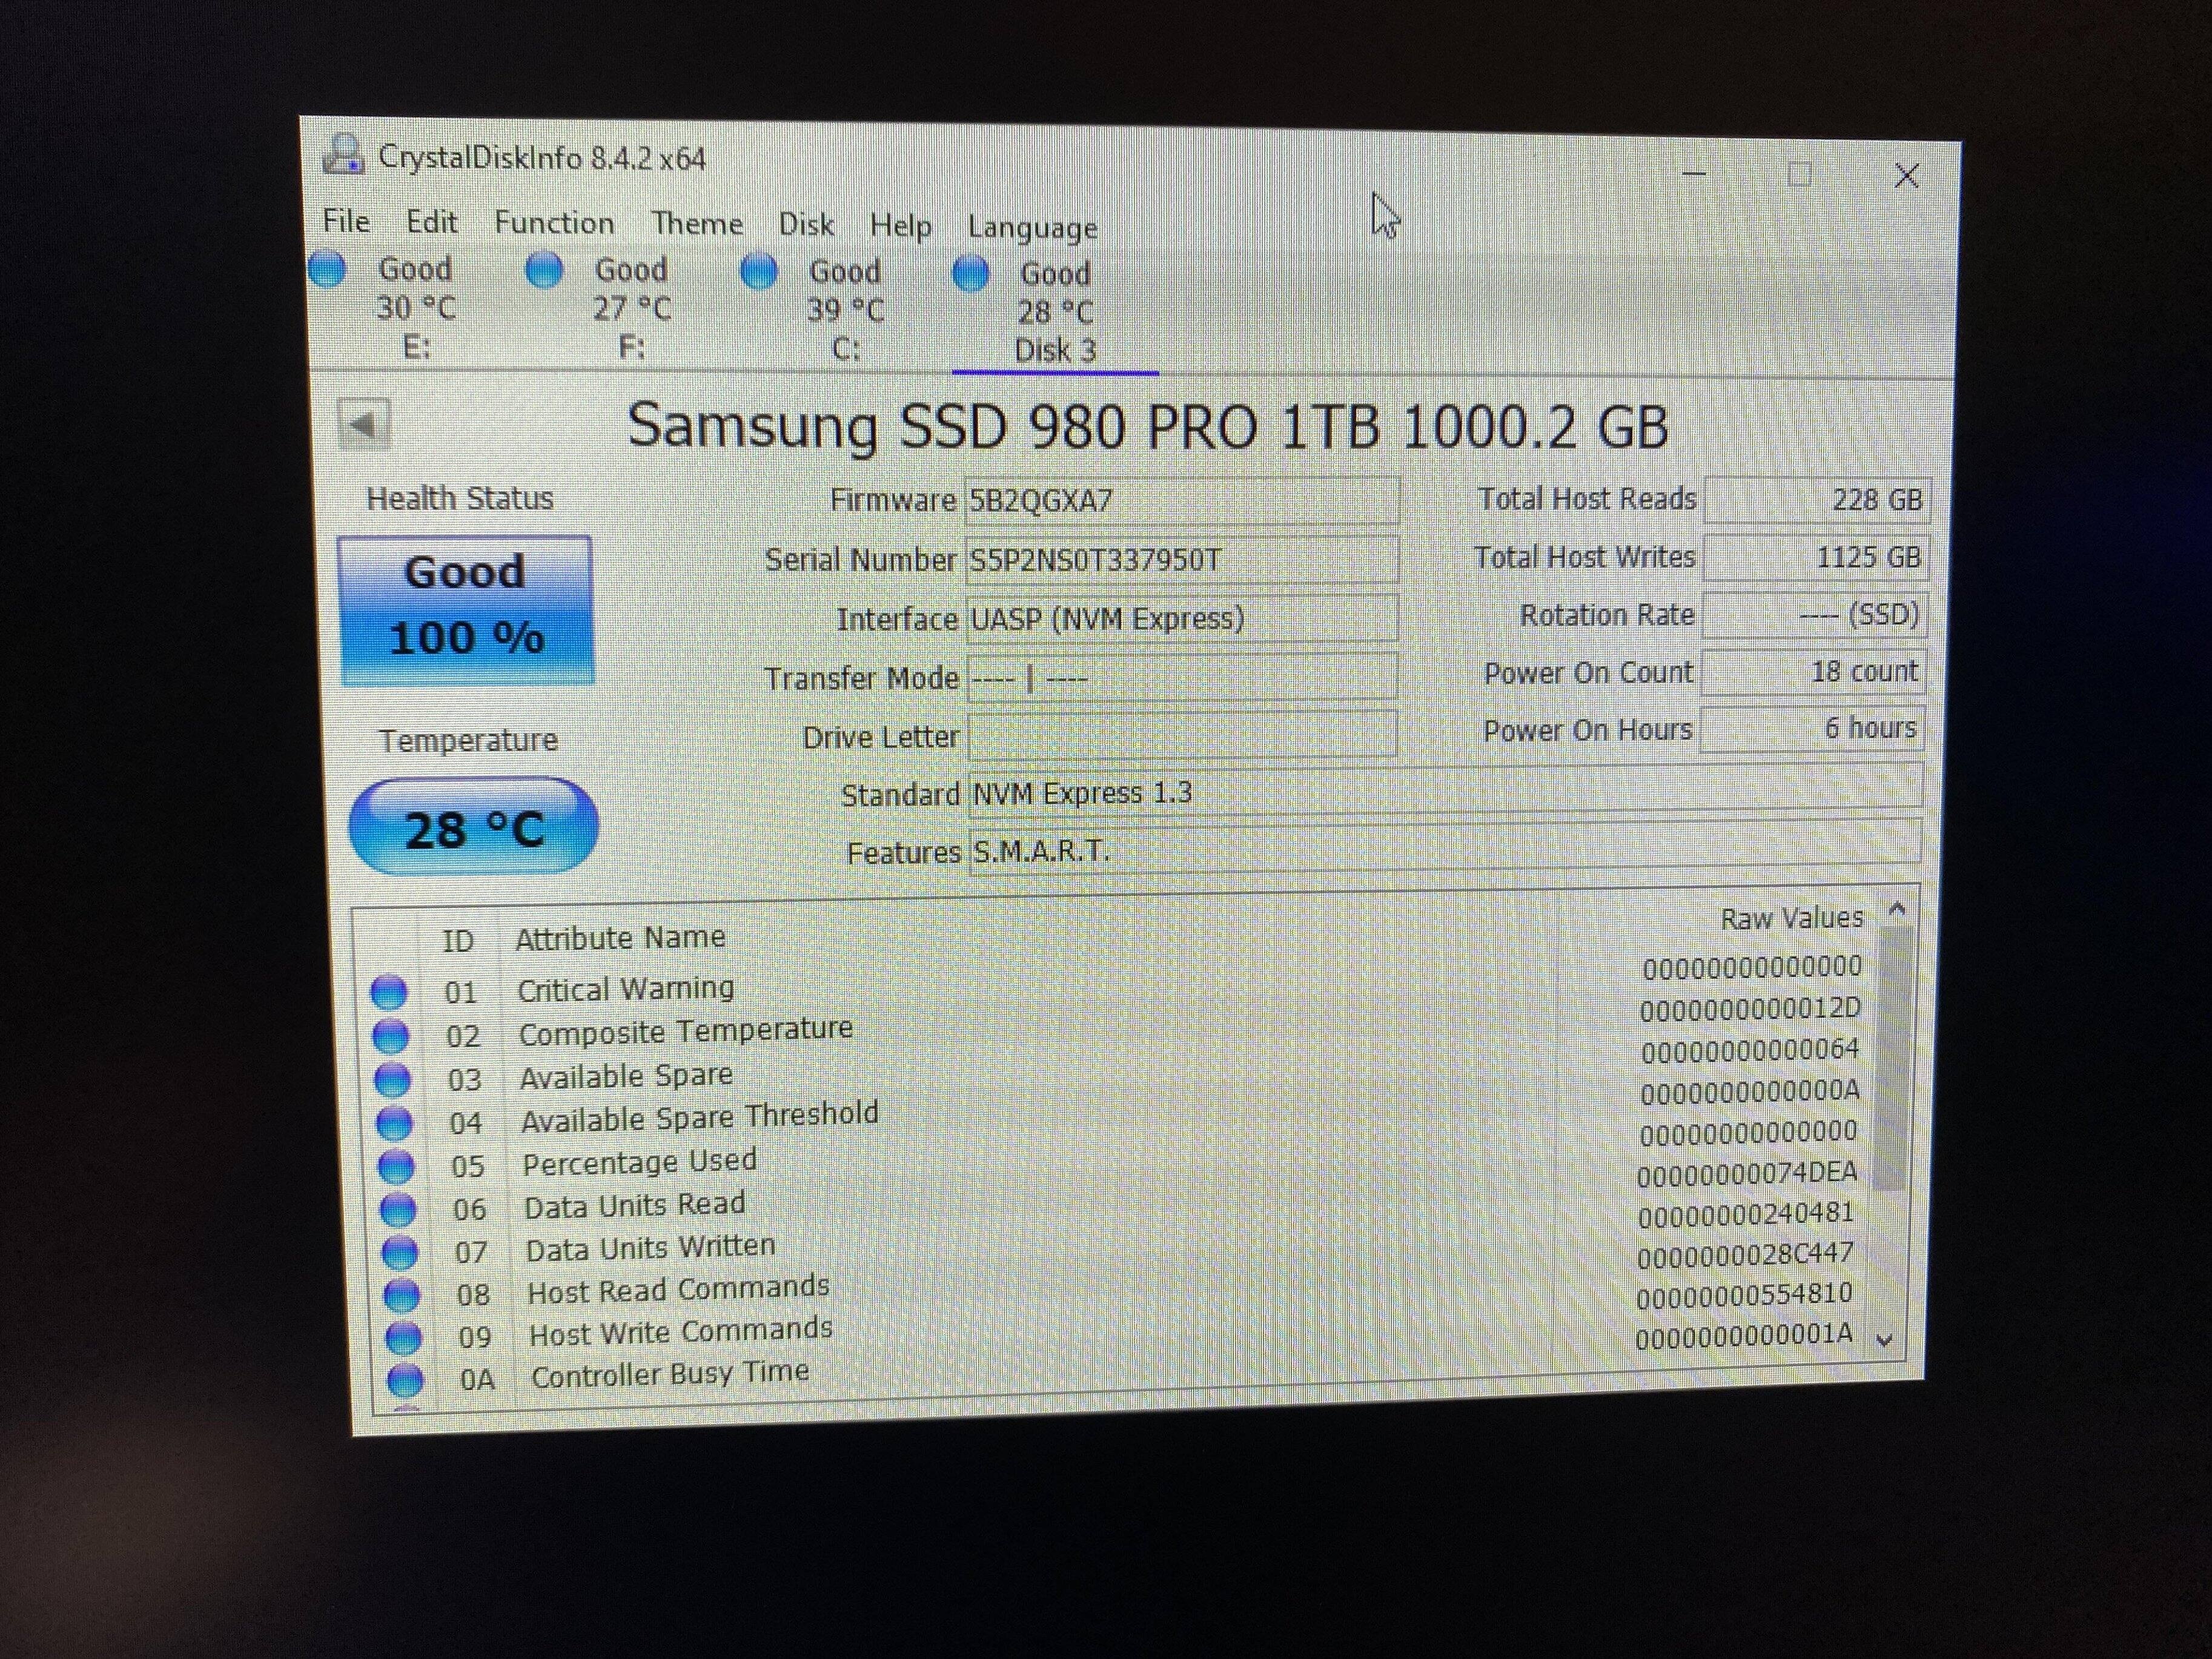The width and height of the screenshot is (2212, 1659).
Task: Click the Controller Busy Time status orb
Action: (x=405, y=1380)
